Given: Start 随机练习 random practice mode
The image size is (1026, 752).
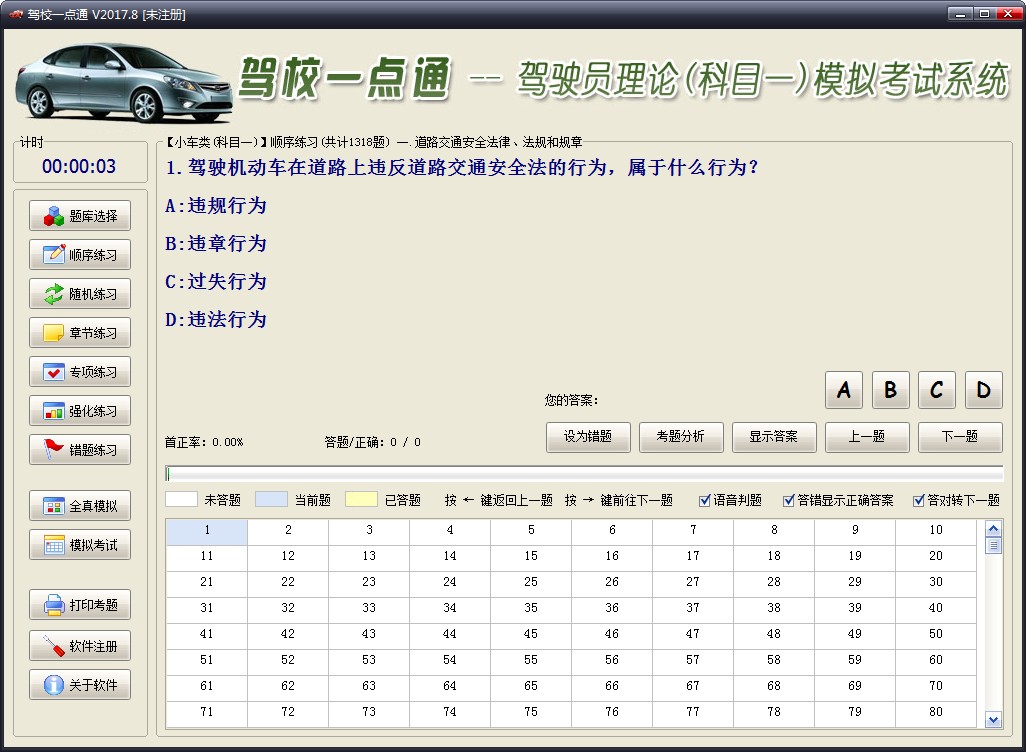Looking at the screenshot, I should coord(78,293).
